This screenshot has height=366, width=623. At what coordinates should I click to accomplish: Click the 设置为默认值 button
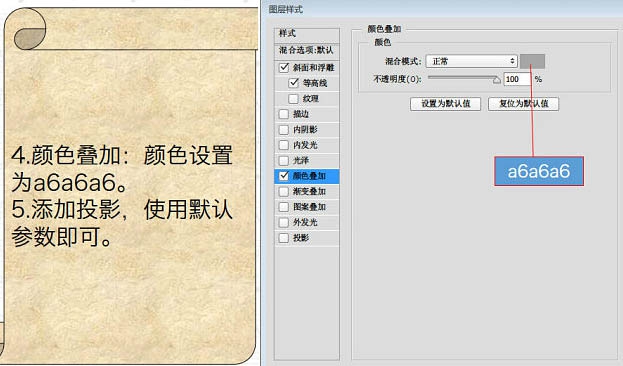click(x=445, y=104)
